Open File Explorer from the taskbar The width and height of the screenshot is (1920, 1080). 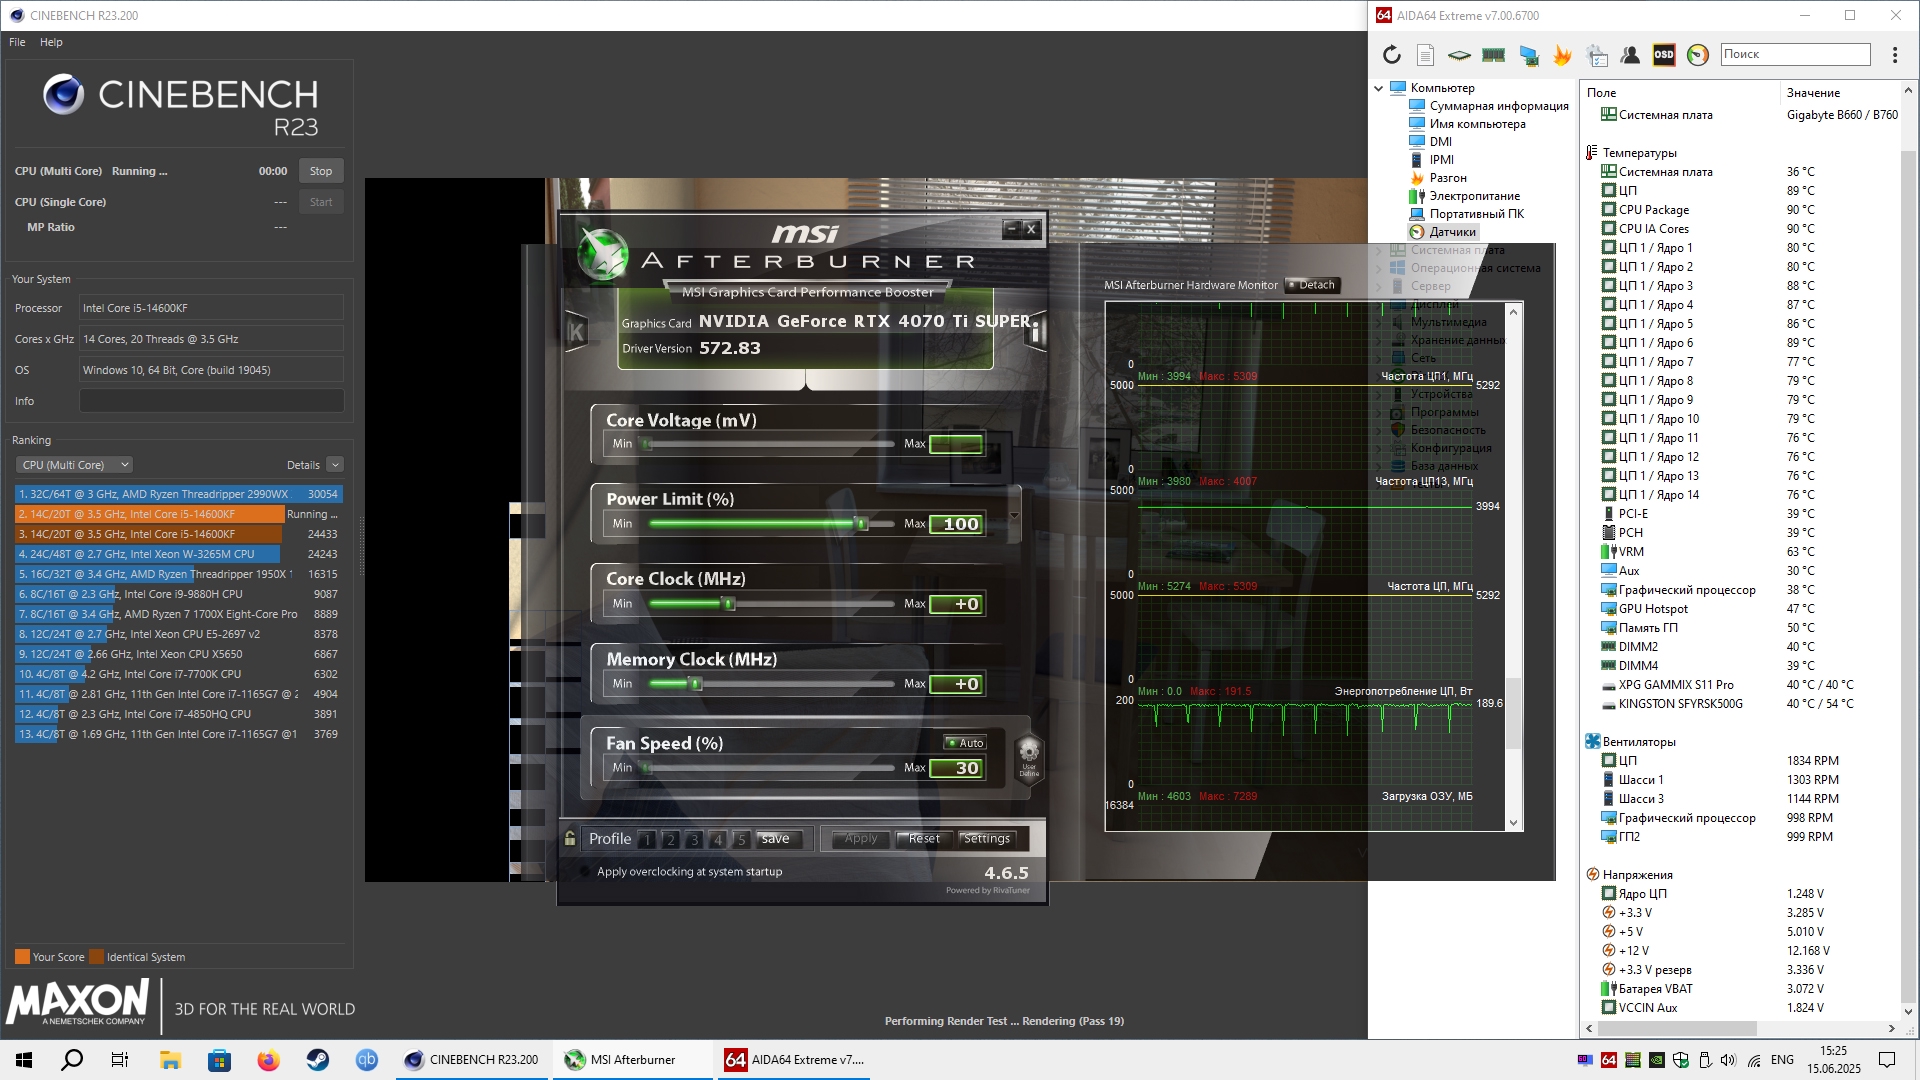click(170, 1060)
